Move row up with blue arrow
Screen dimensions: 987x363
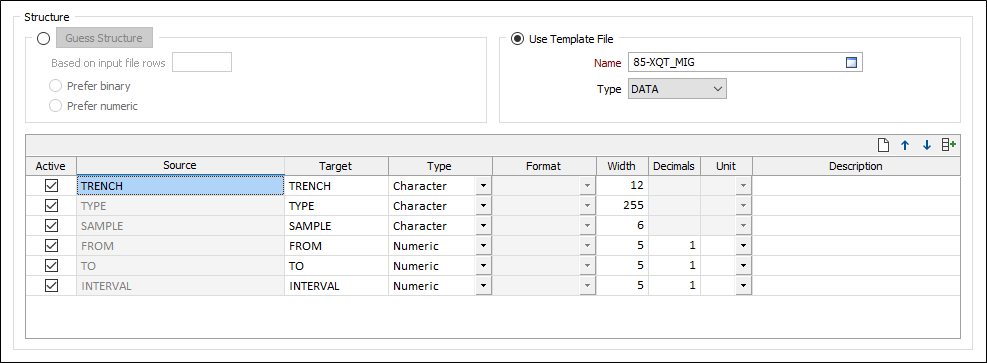click(x=905, y=145)
